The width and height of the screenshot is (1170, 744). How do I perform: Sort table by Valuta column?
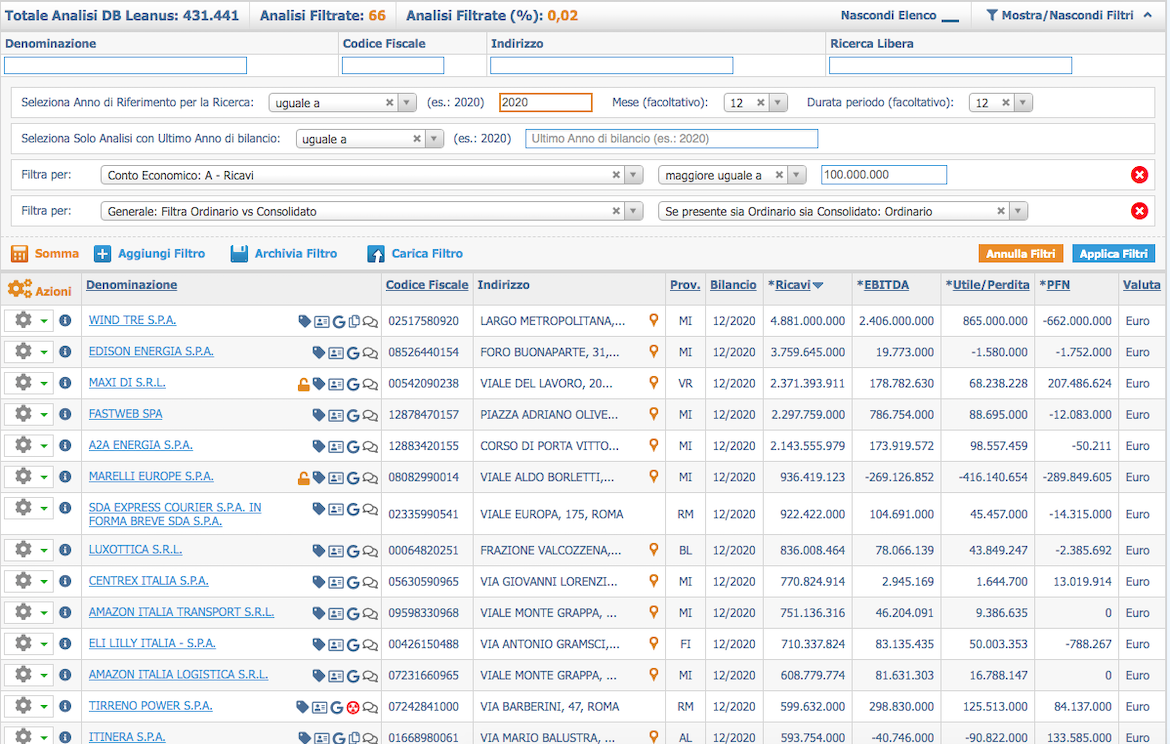click(x=1142, y=285)
